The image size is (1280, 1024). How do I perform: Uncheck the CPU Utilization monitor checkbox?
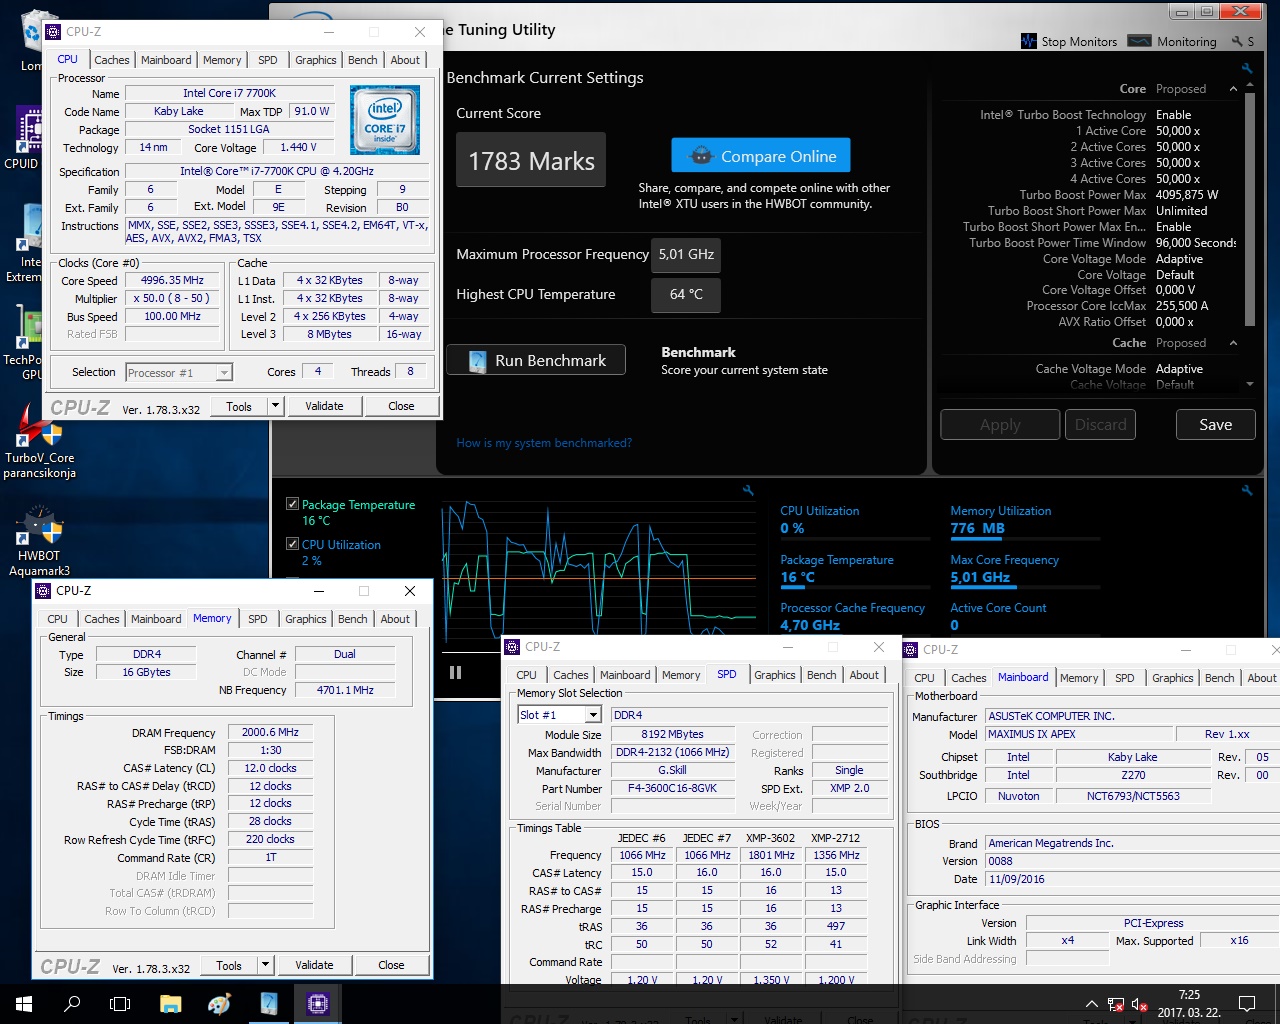pos(292,544)
